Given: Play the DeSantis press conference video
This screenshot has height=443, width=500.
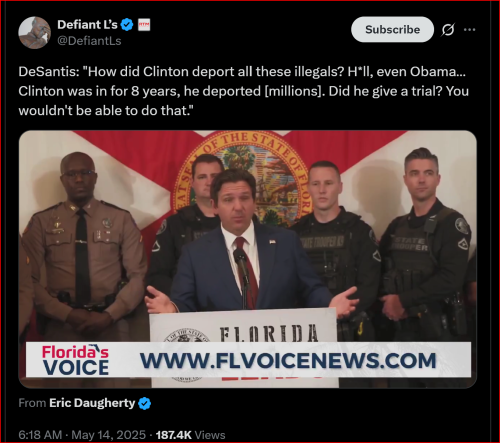Looking at the screenshot, I should pos(248,259).
